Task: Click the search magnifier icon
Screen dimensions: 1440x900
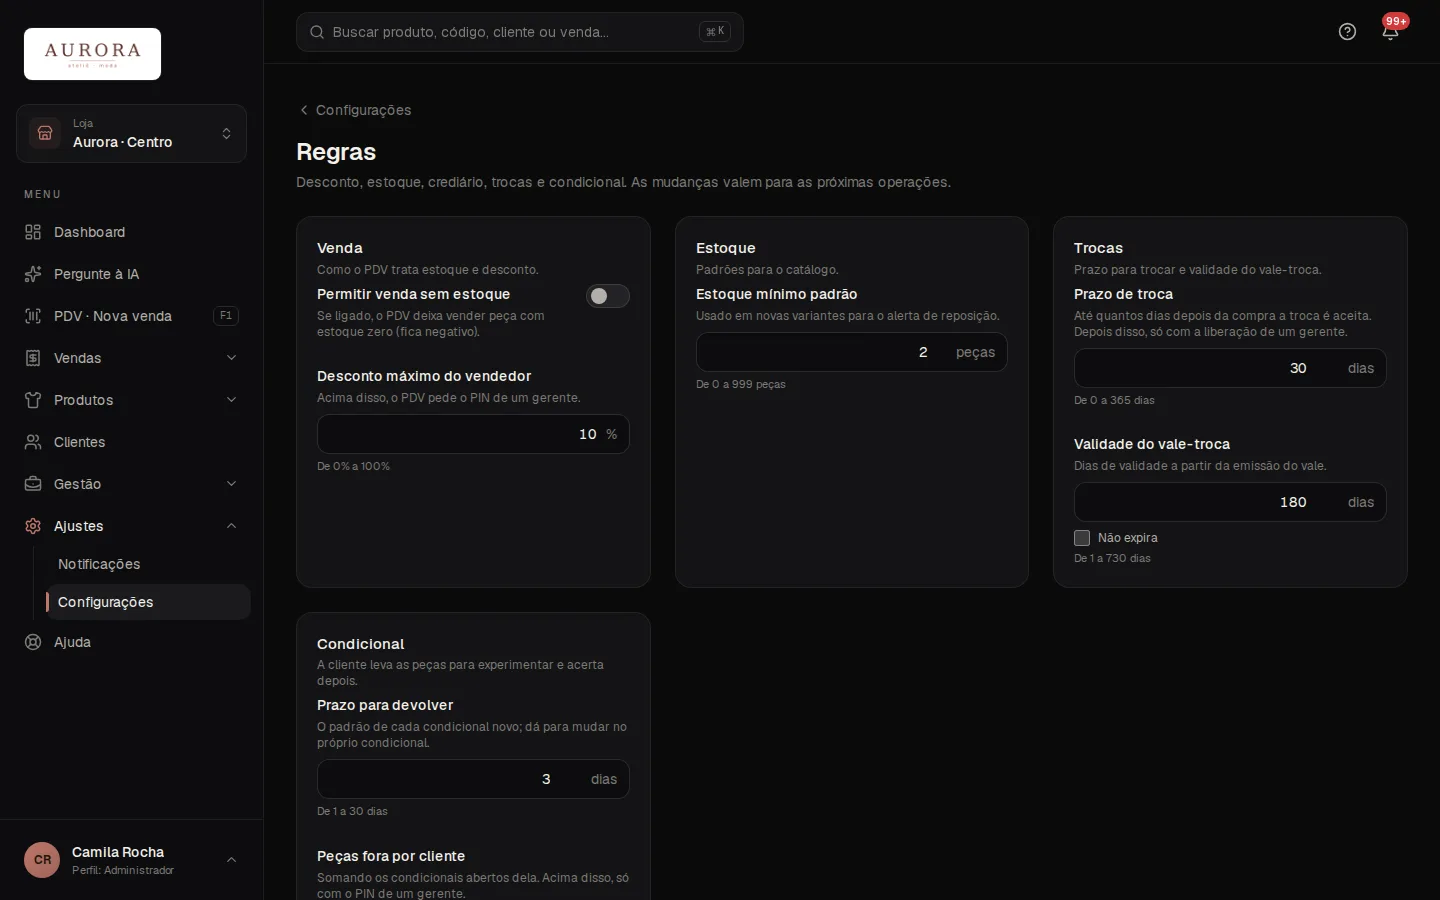Action: (x=317, y=32)
